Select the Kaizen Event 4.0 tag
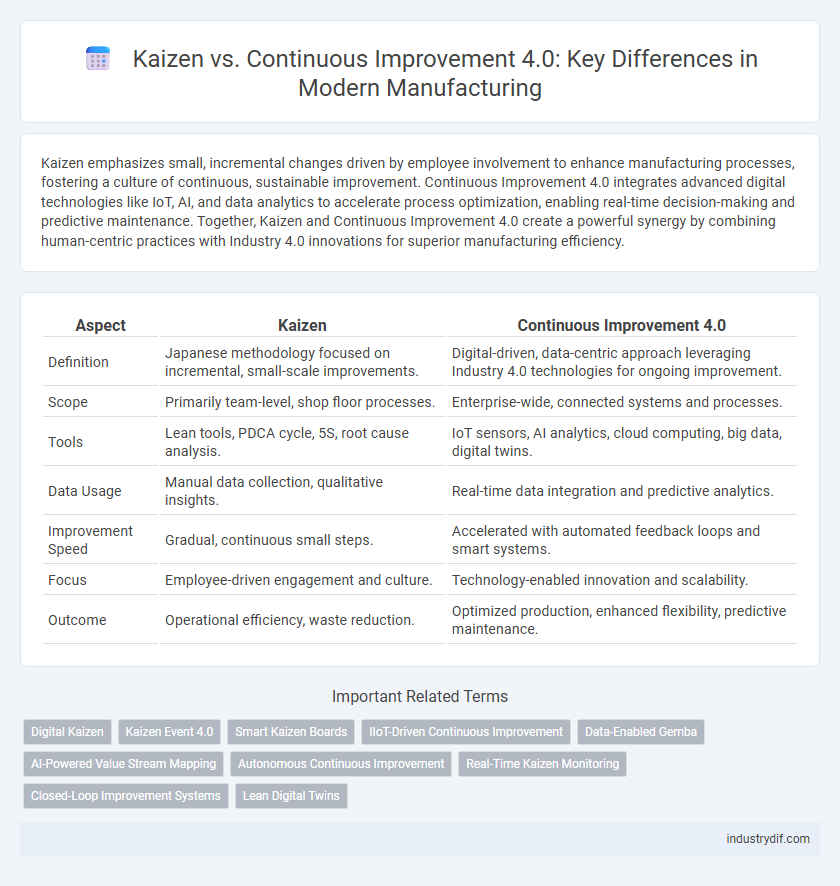 tap(169, 731)
